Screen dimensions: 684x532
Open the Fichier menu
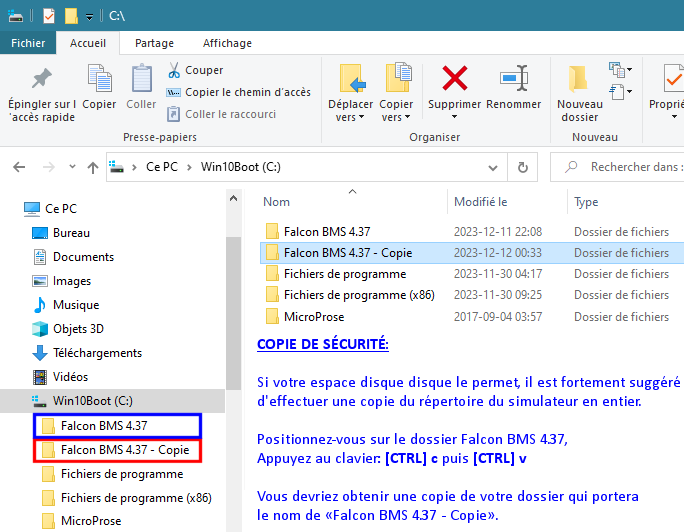27,43
